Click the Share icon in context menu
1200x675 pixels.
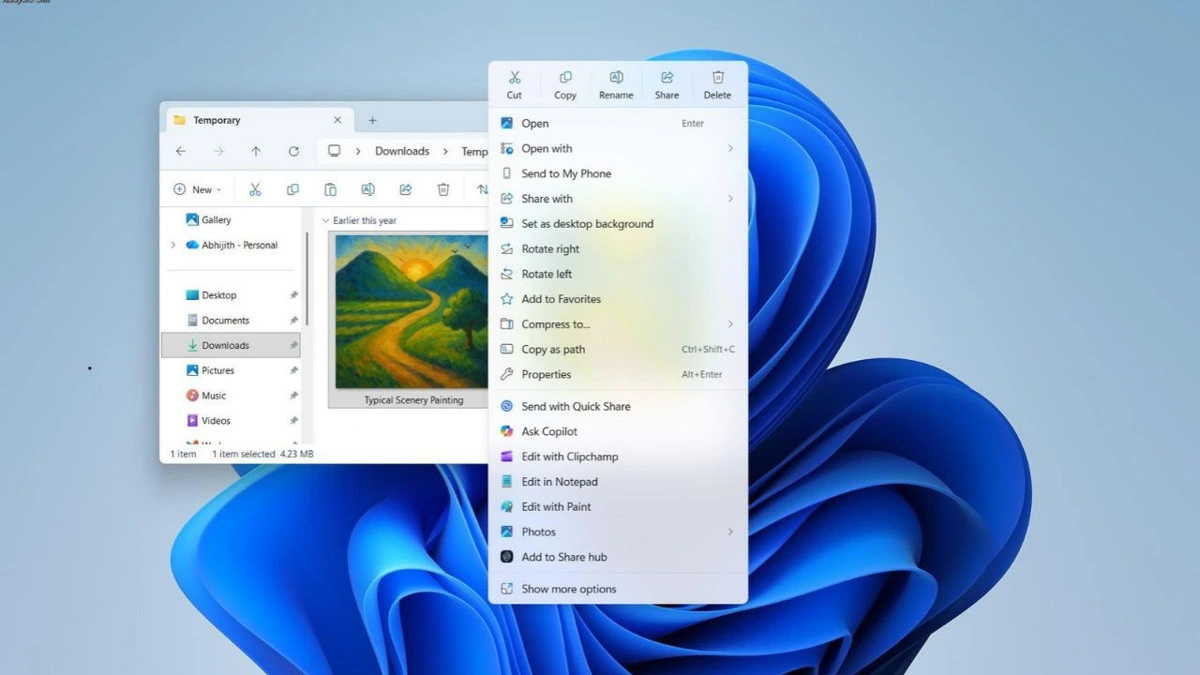pyautogui.click(x=667, y=78)
